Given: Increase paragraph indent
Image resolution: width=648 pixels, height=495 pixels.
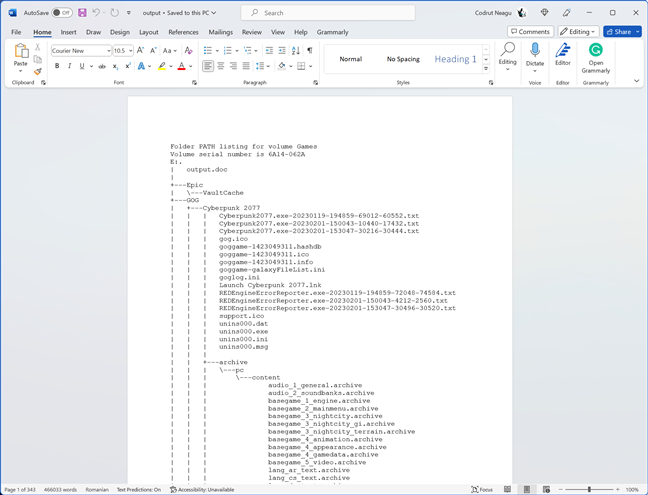Looking at the screenshot, I should pyautogui.click(x=282, y=50).
